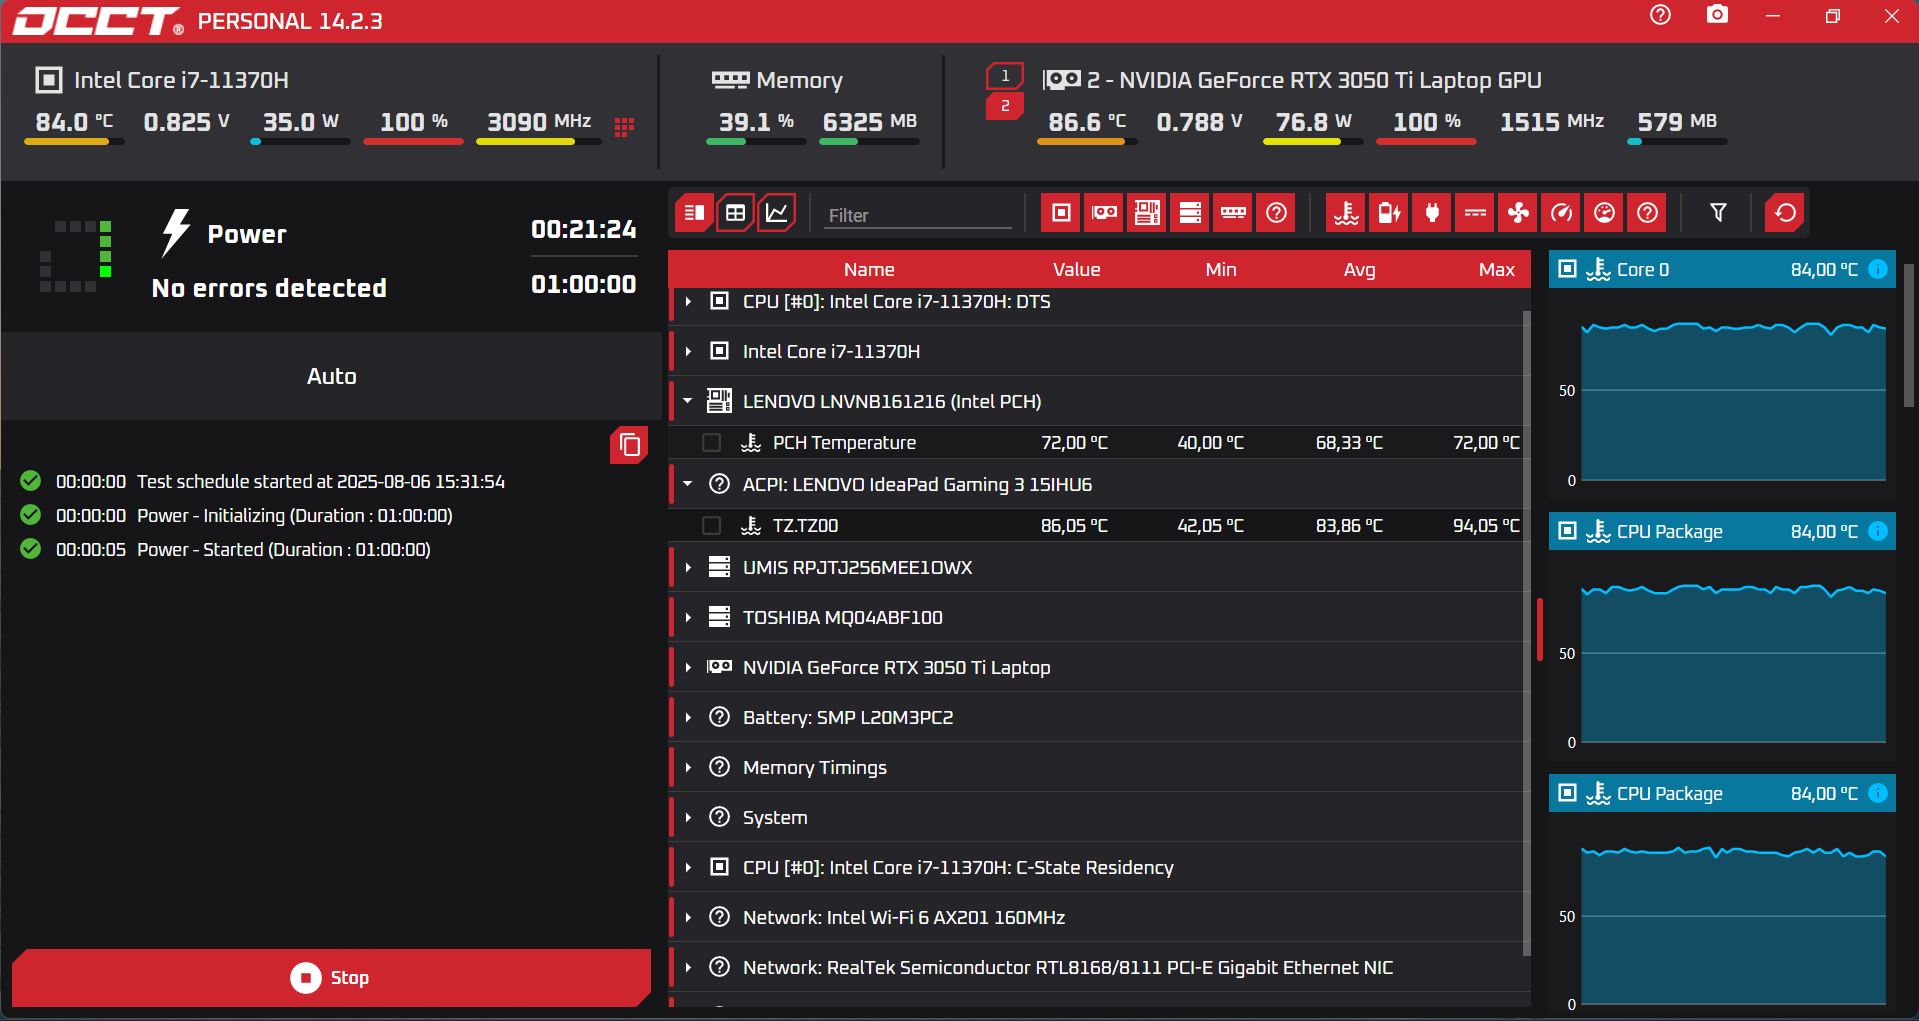Image resolution: width=1919 pixels, height=1021 pixels.
Task: Collapse the ACPI: LENOVO IdeaPad Gaming 3 group
Action: pos(688,484)
